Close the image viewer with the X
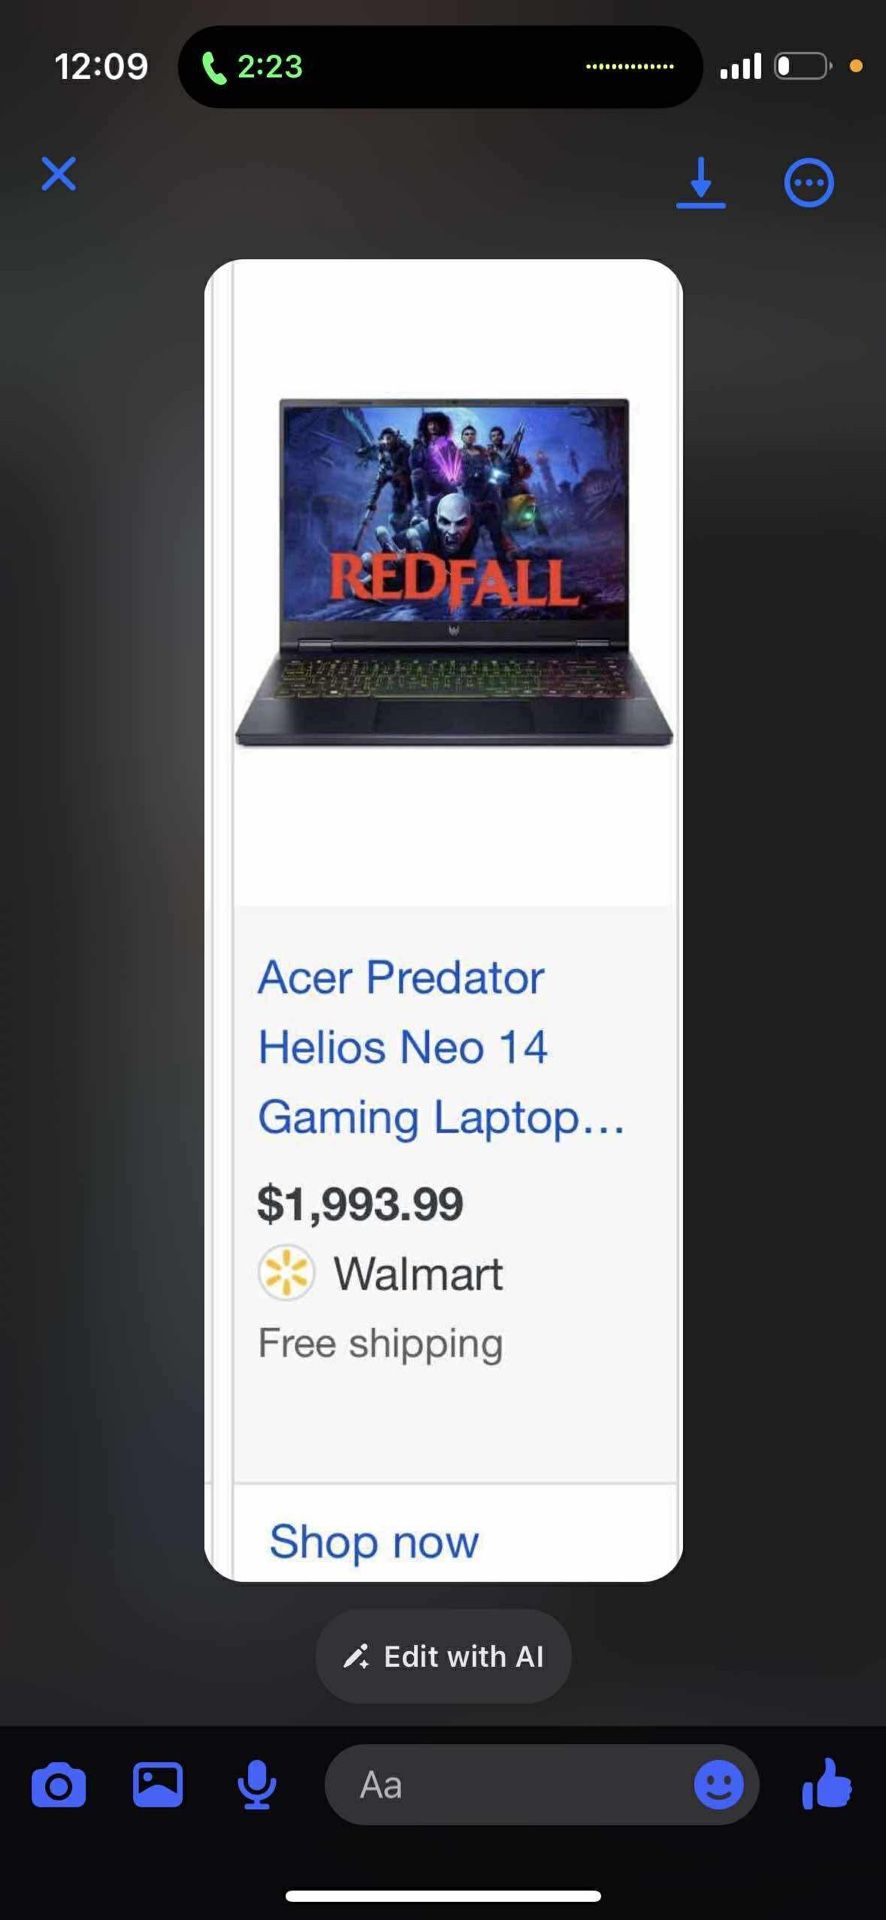Viewport: 886px width, 1920px height. 59,174
